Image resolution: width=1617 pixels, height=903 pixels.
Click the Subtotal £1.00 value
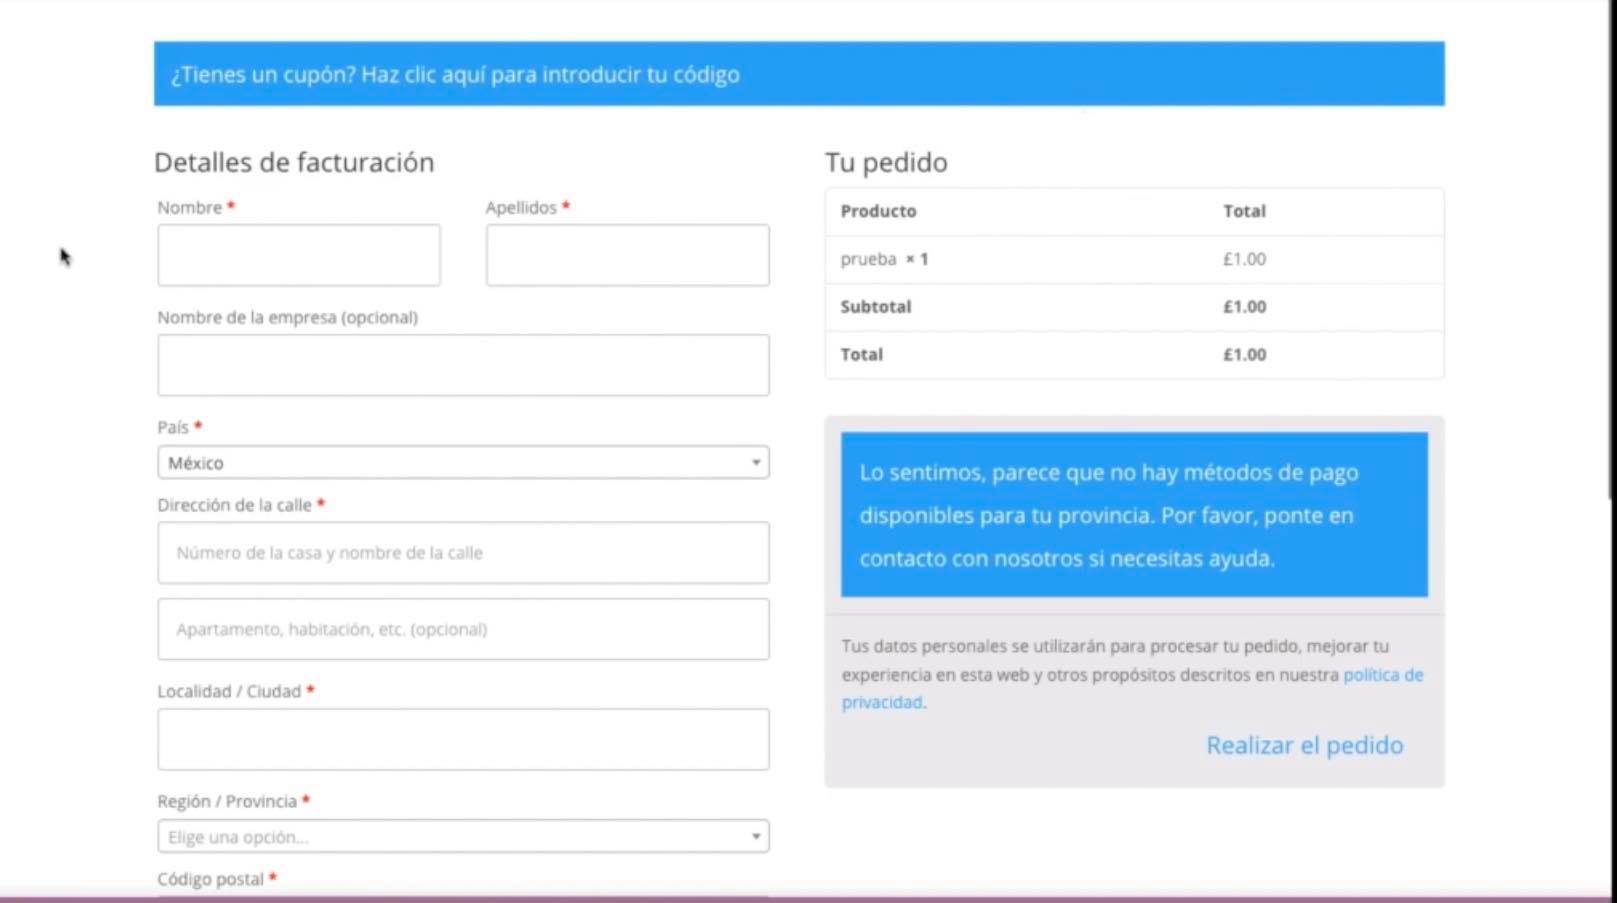coord(1244,307)
